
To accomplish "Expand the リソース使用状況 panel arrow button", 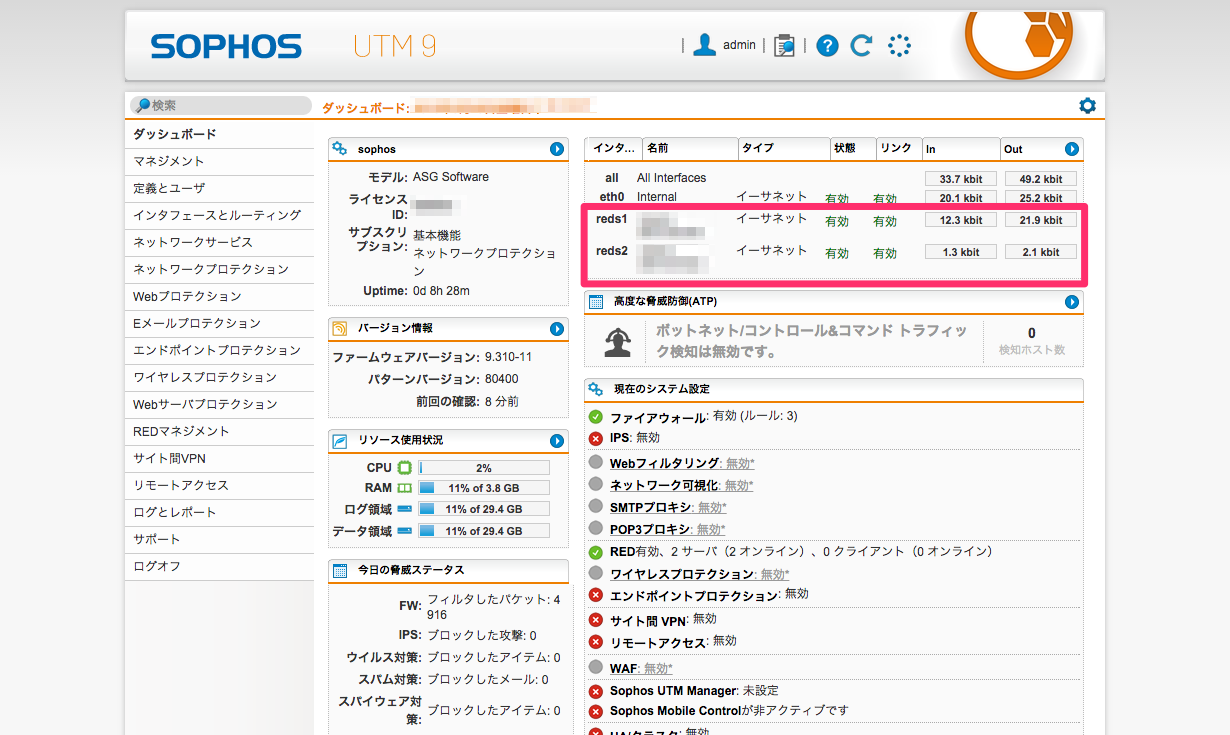I will (x=557, y=440).
